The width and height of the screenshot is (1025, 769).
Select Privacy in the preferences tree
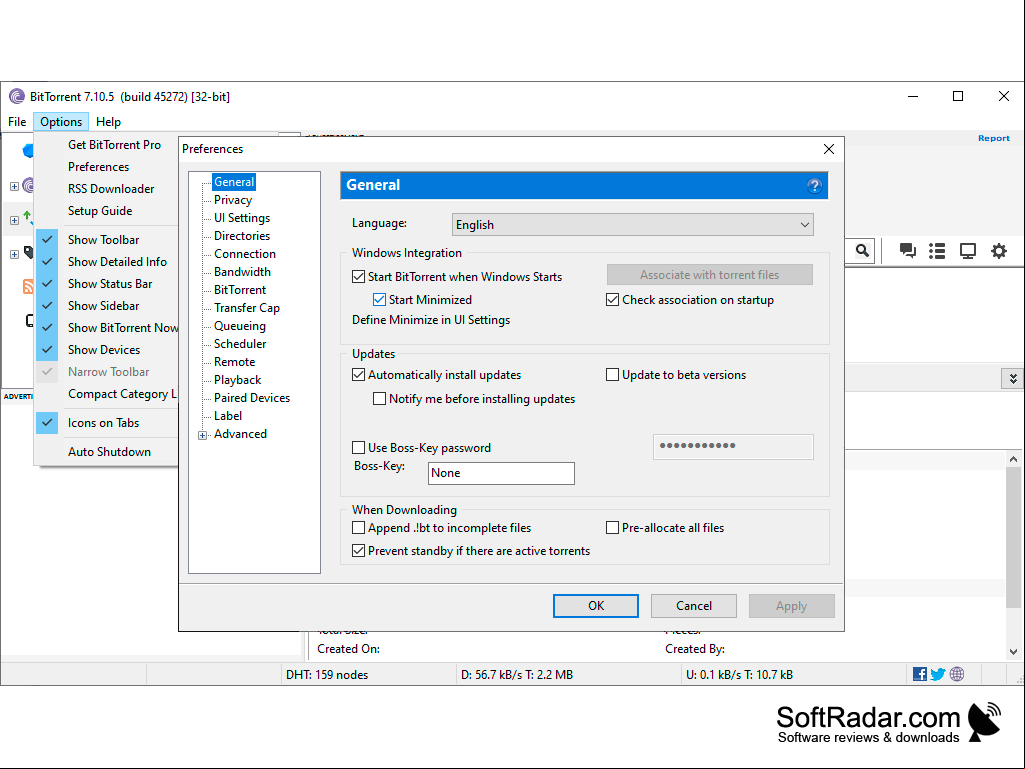233,200
